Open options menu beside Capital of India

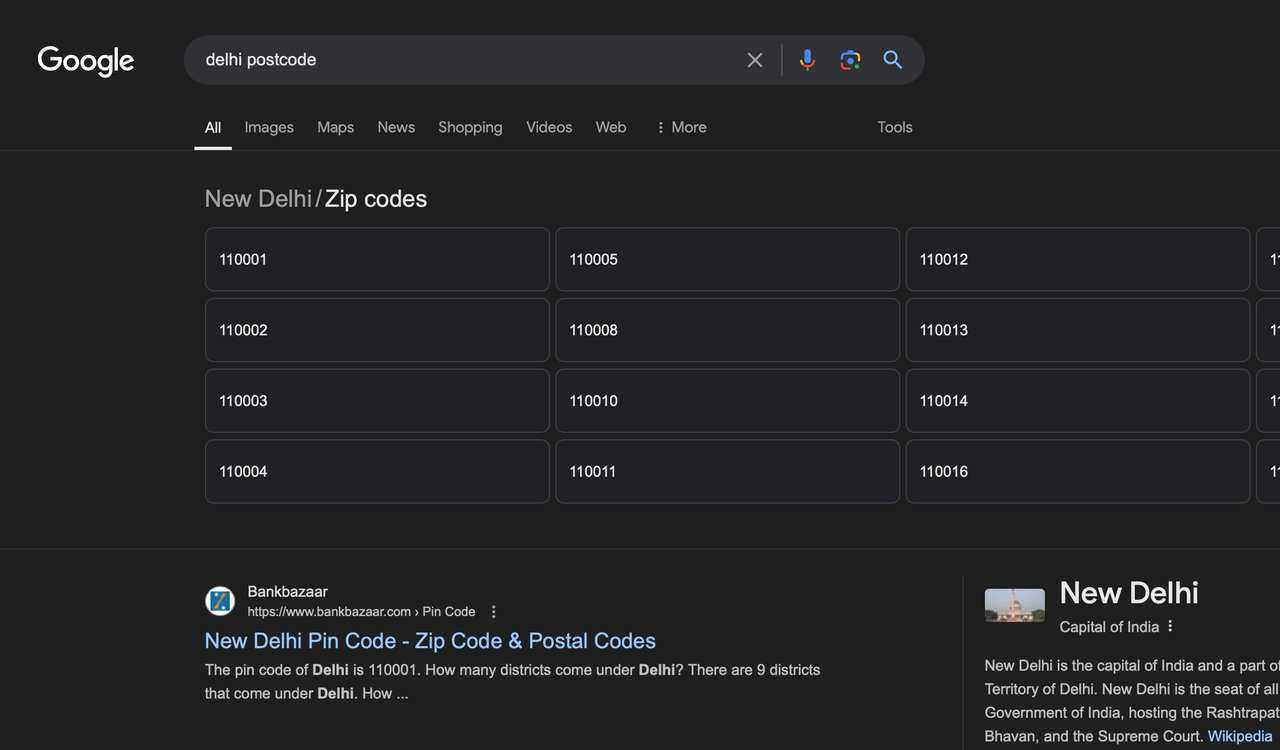coord(1170,627)
